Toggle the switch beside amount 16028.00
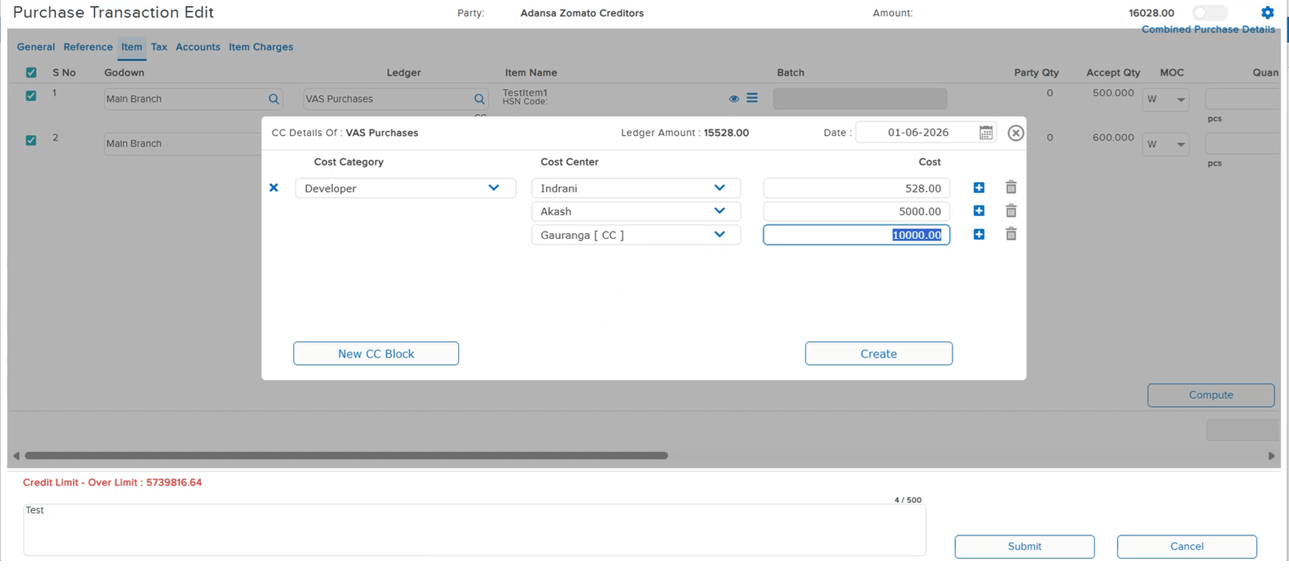 (x=1210, y=13)
